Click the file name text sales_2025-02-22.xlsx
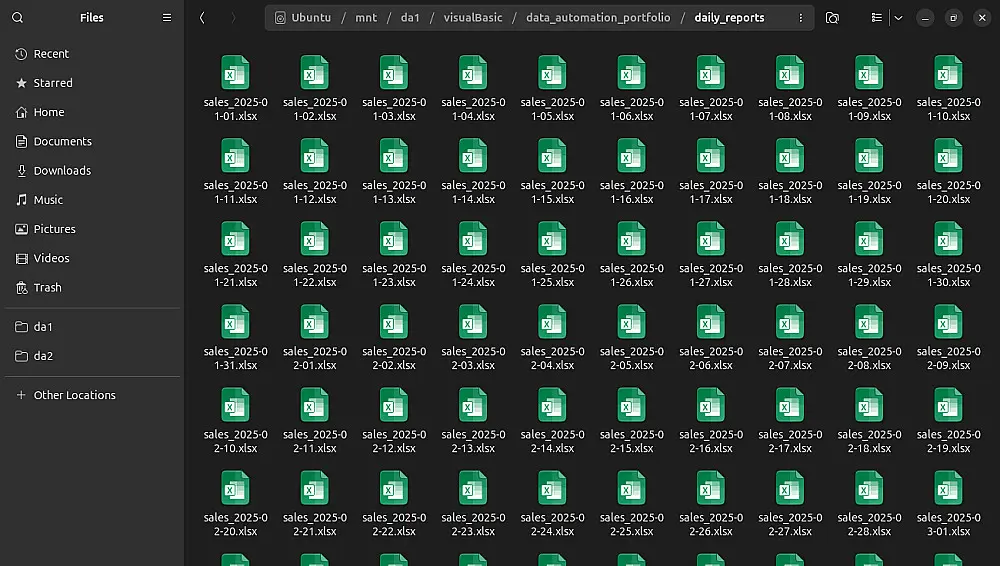1000x566 pixels. [x=393, y=525]
